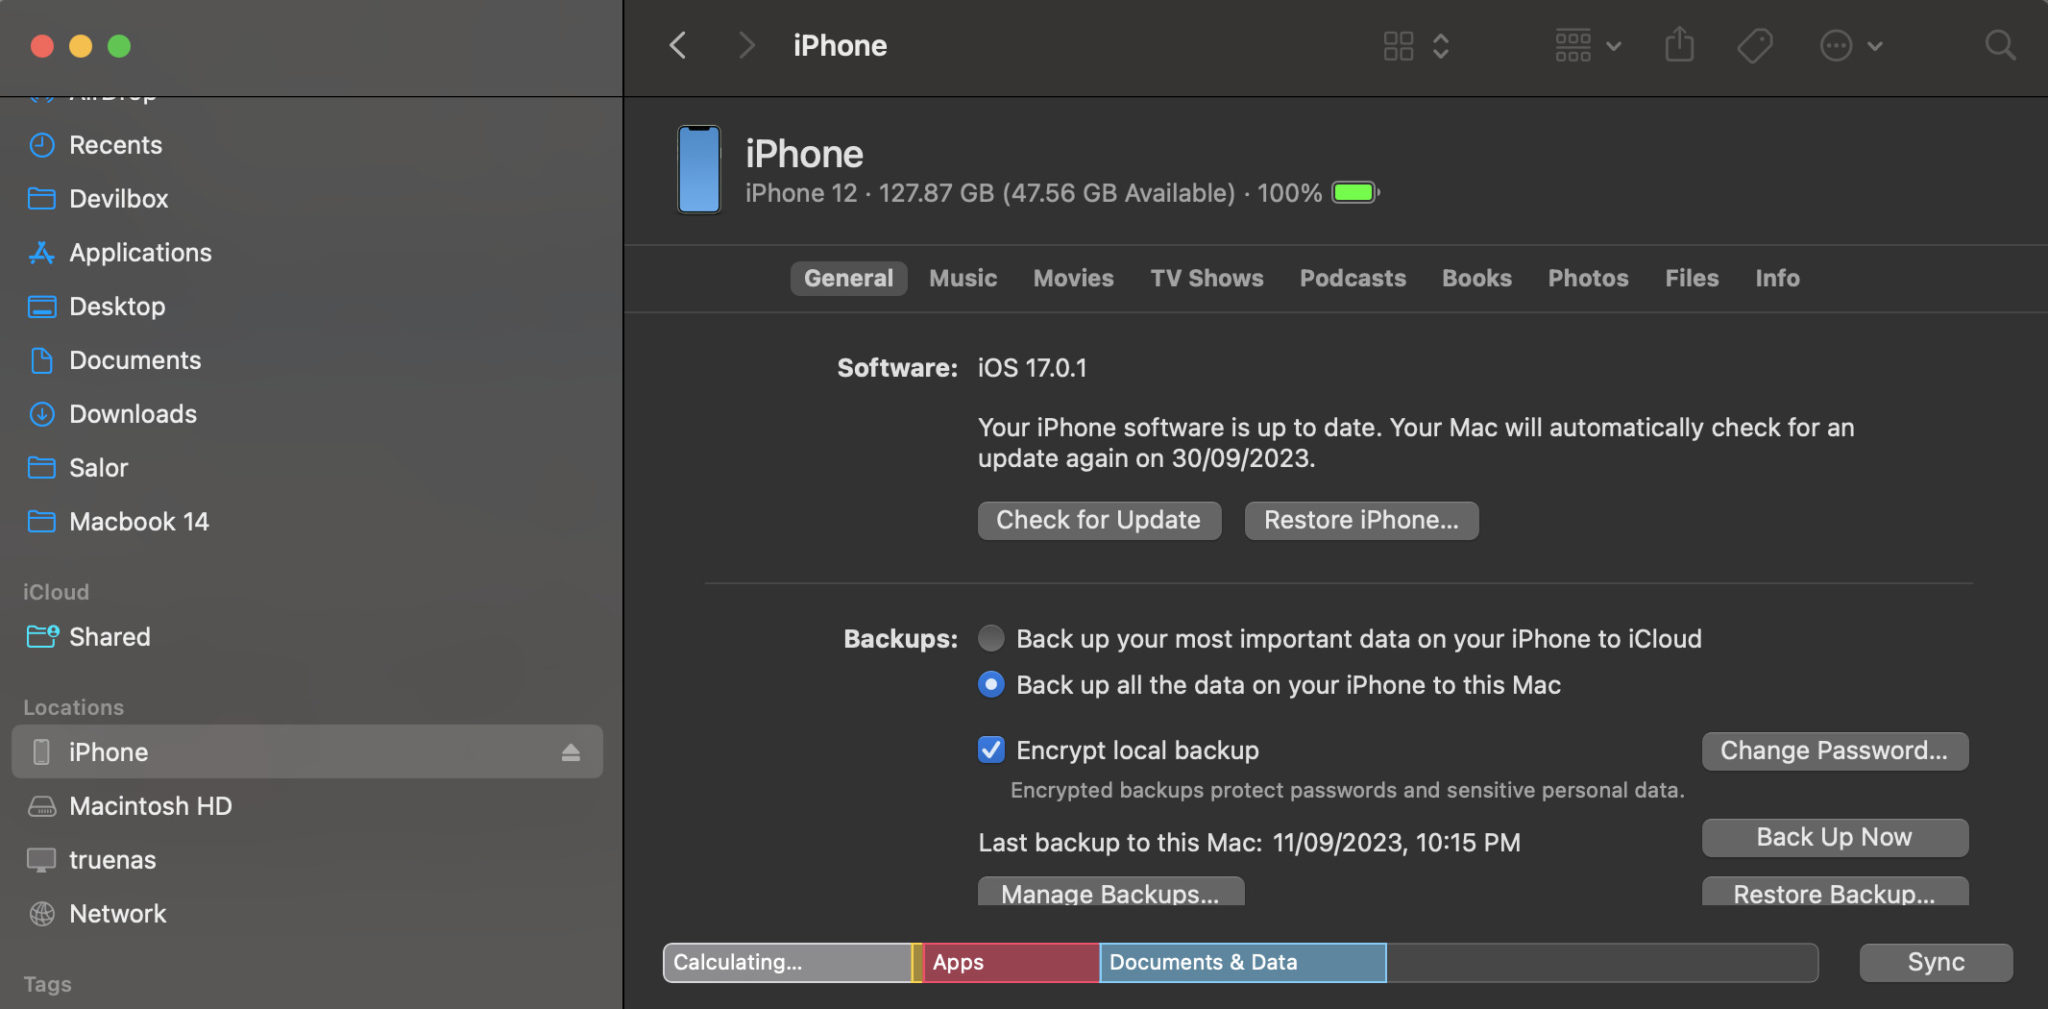The width and height of the screenshot is (2048, 1009).
Task: Eject the iPhone from the sidebar
Action: point(570,752)
